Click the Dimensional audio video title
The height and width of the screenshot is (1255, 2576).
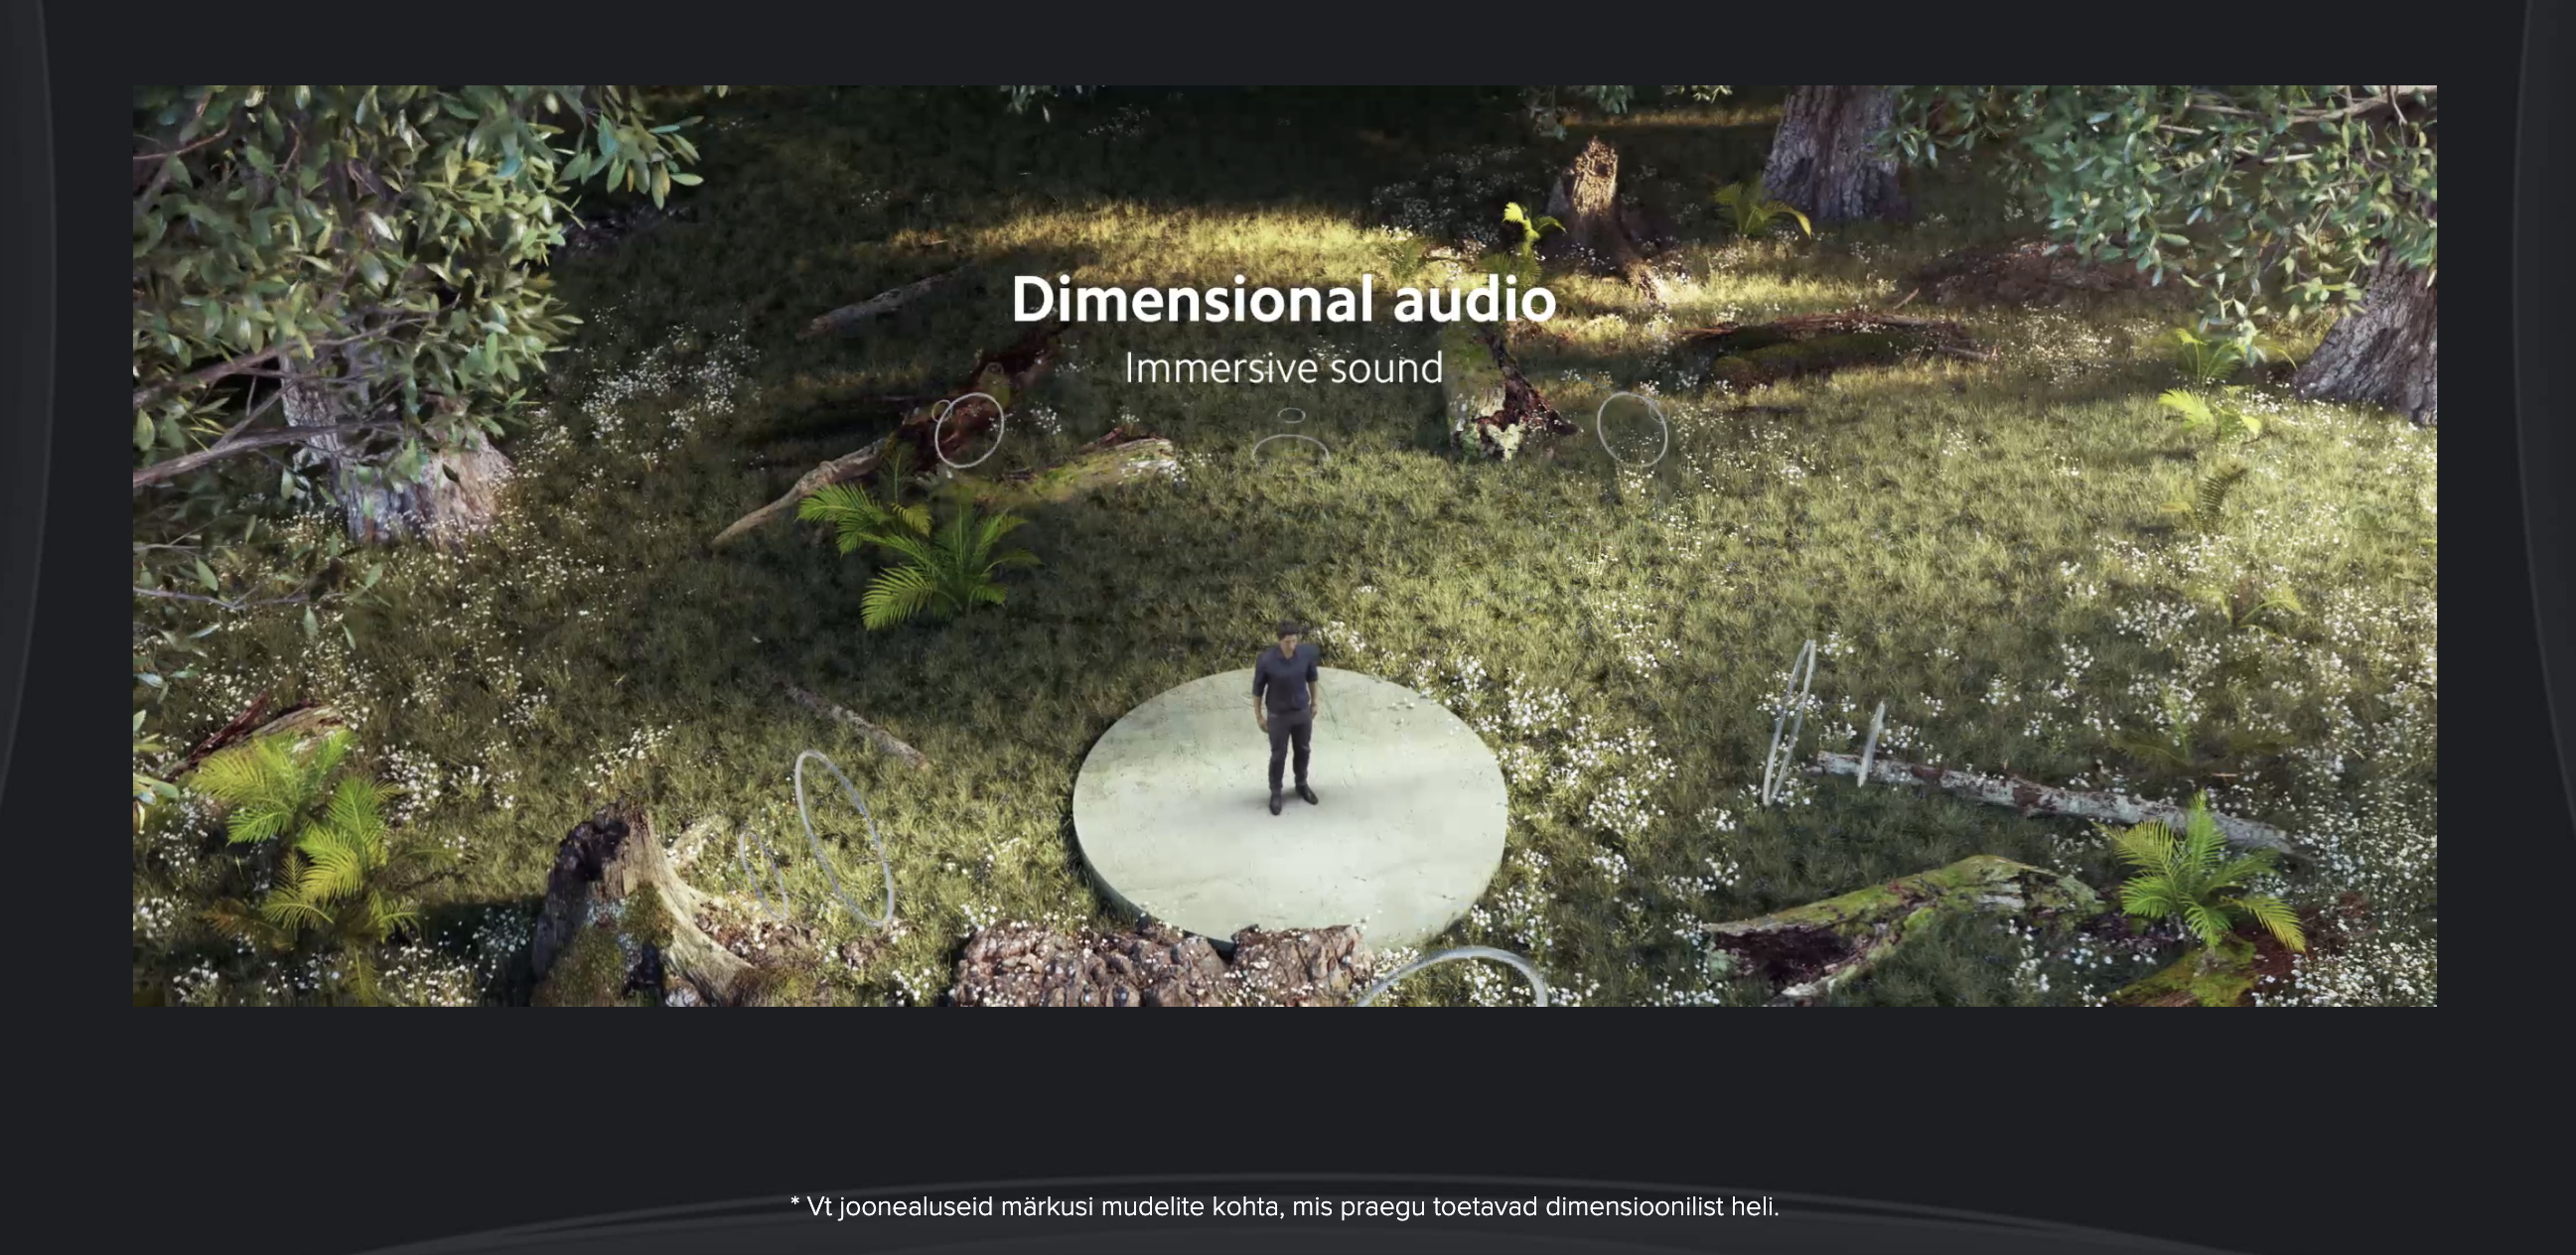pos(1284,299)
